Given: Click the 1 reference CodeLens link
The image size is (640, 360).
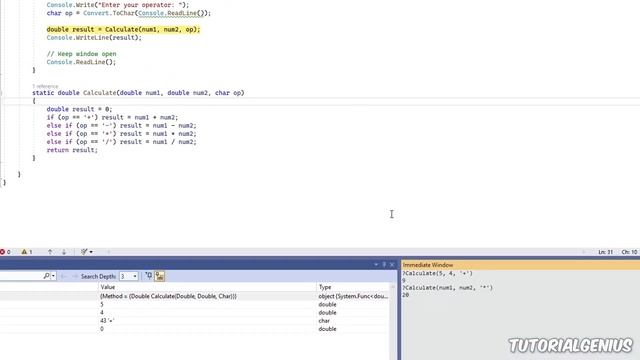Looking at the screenshot, I should tap(45, 86).
